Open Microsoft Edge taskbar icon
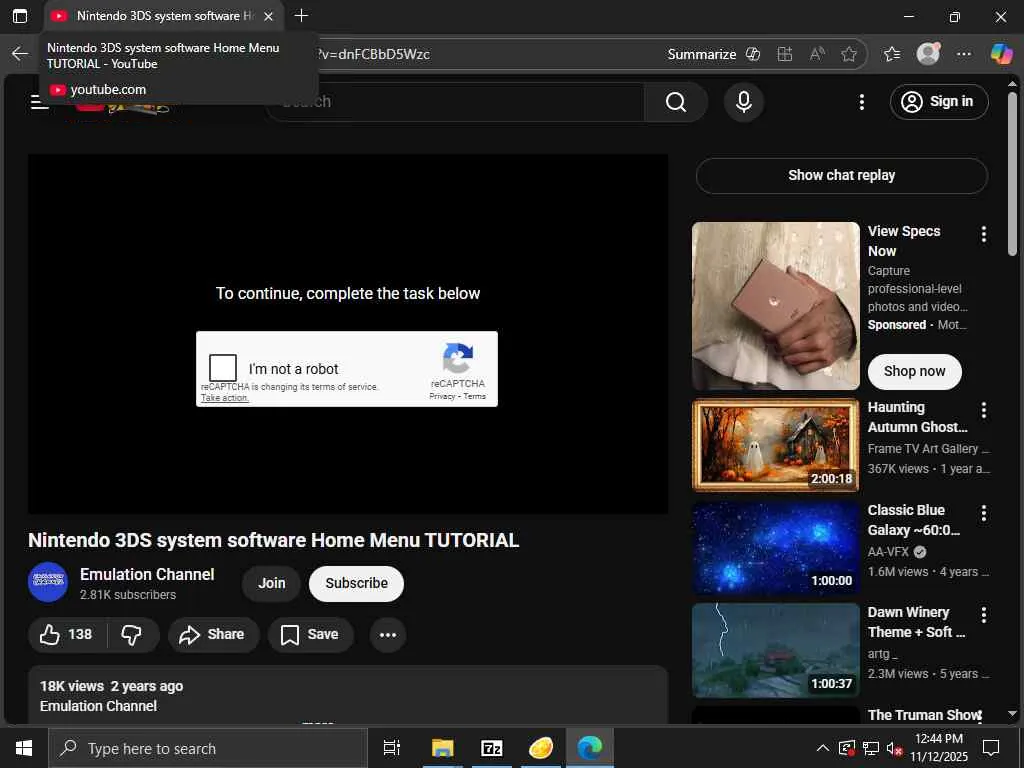 590,748
